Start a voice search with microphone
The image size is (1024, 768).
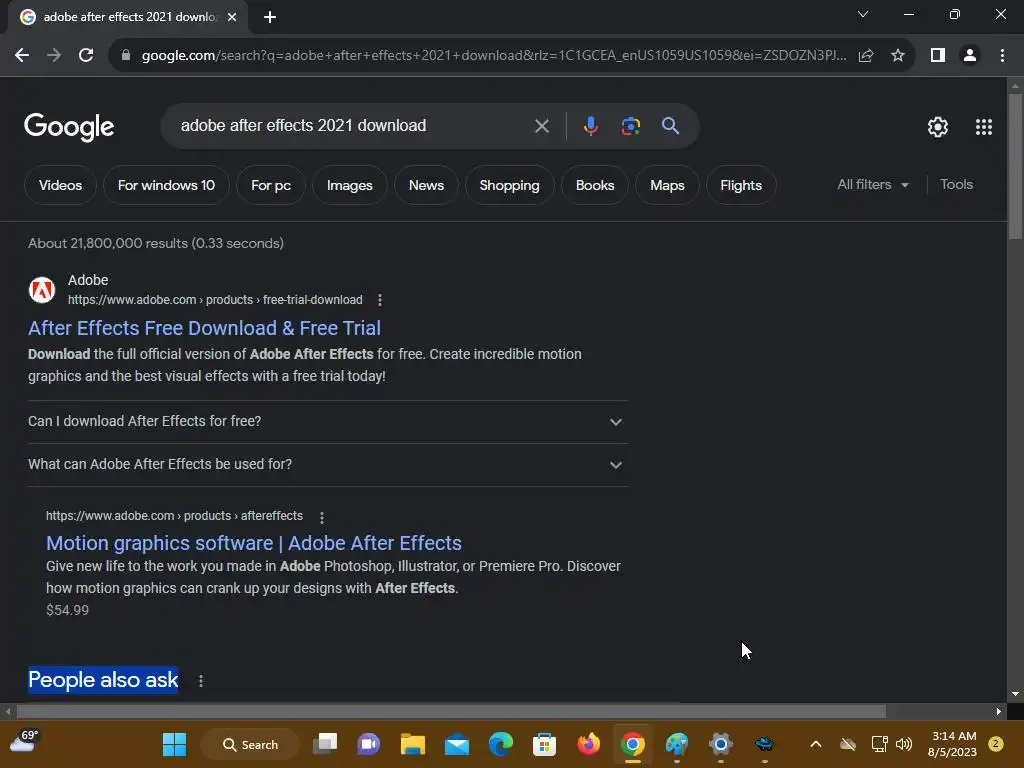[590, 126]
